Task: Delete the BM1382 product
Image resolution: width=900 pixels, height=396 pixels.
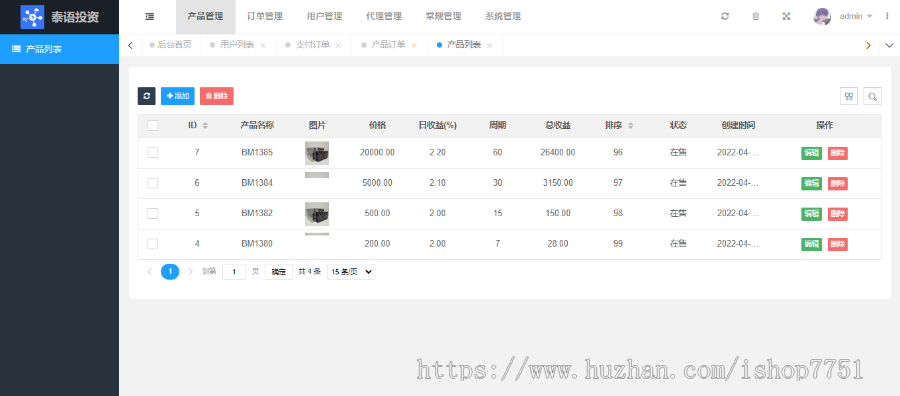Action: (838, 214)
